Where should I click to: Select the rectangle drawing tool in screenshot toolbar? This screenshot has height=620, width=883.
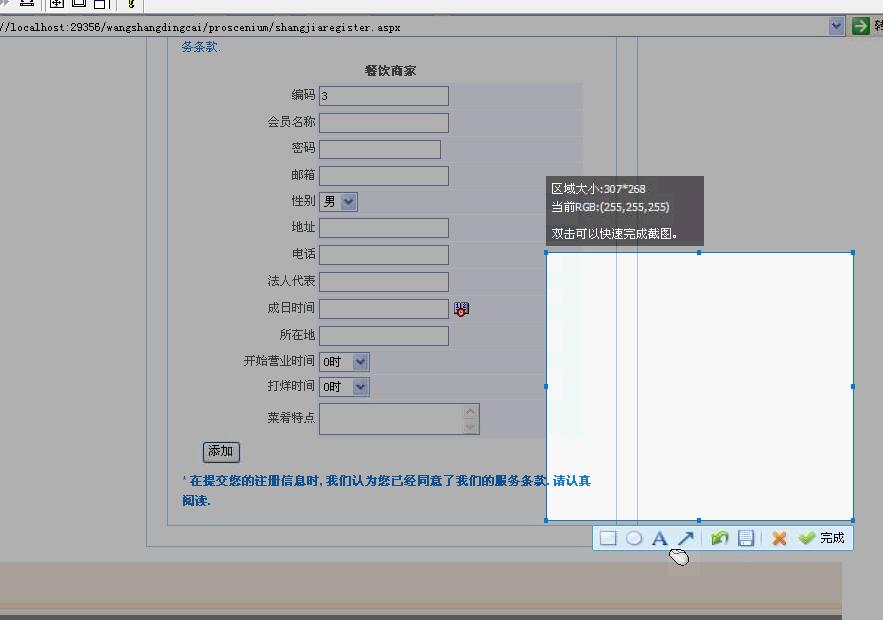coord(608,538)
